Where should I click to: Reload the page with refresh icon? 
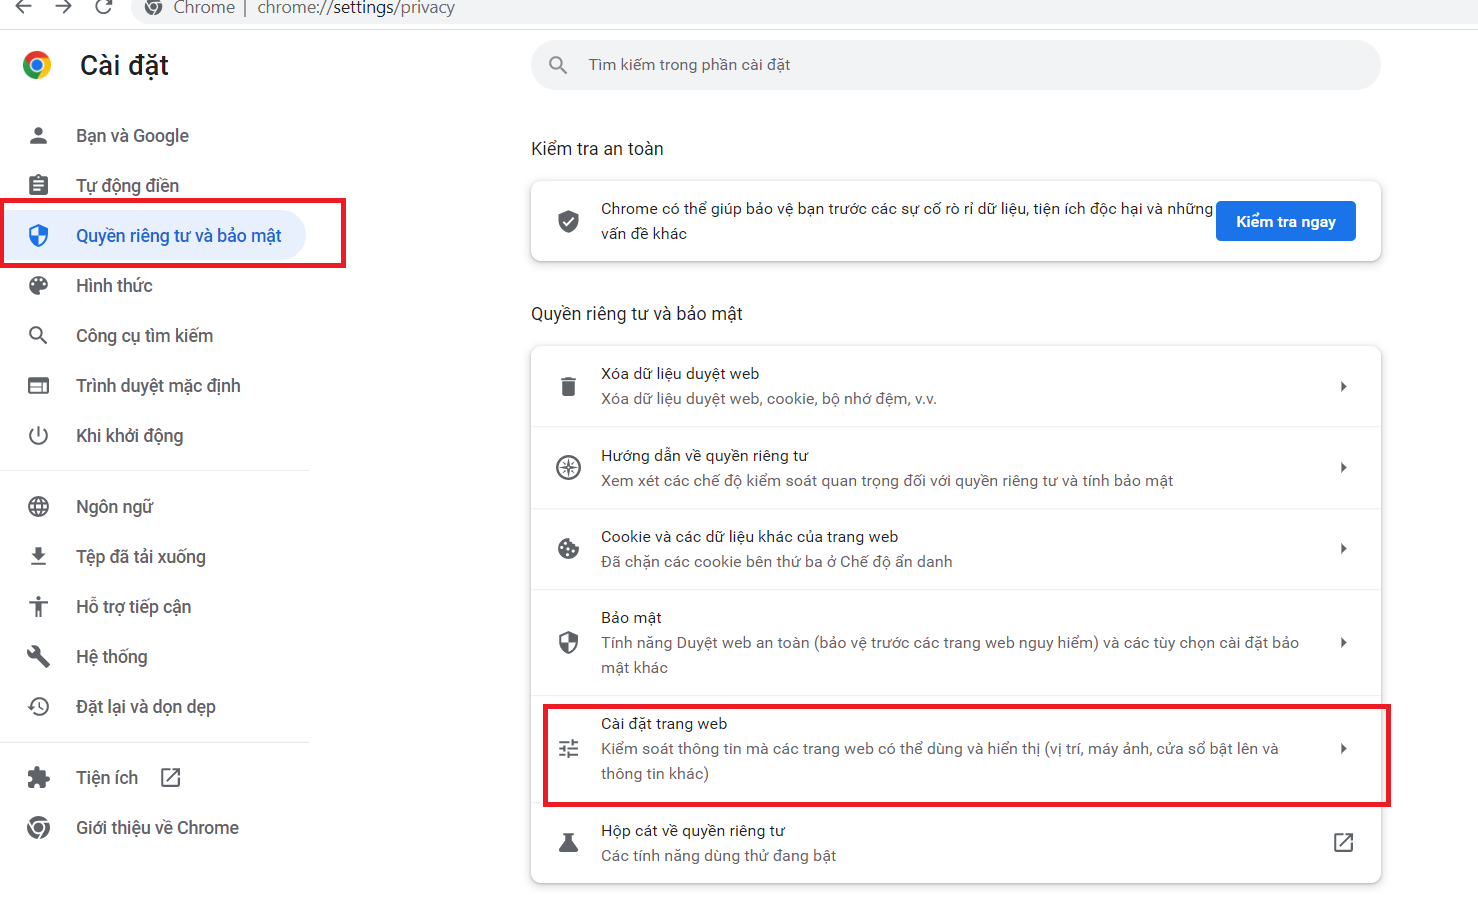(x=103, y=7)
